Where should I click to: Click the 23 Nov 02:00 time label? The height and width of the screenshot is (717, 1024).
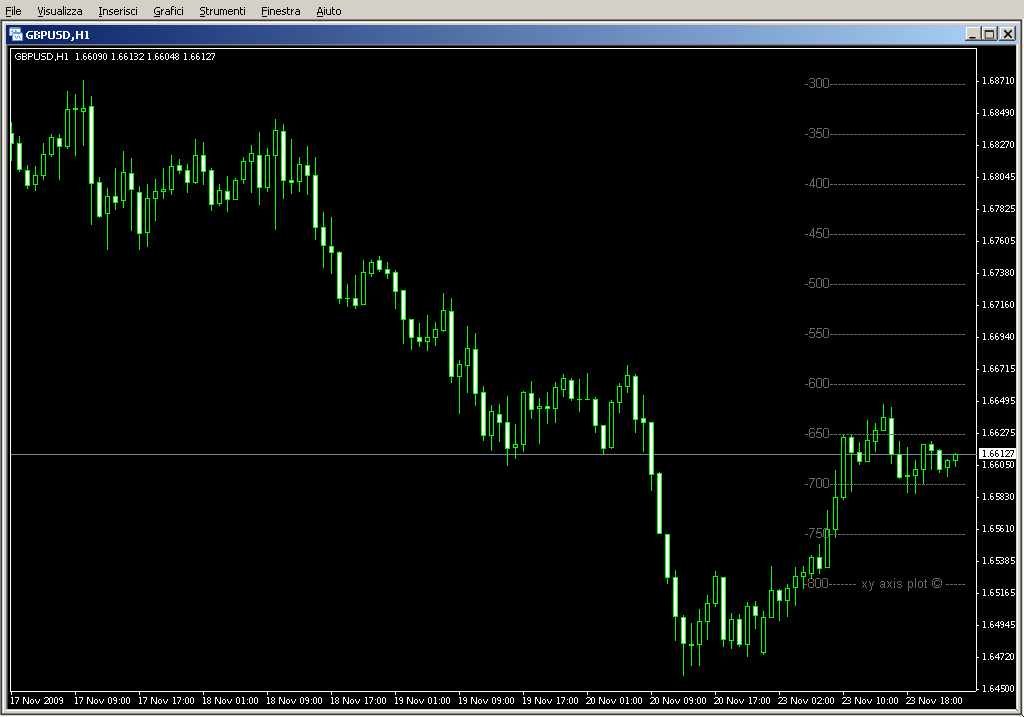(806, 701)
